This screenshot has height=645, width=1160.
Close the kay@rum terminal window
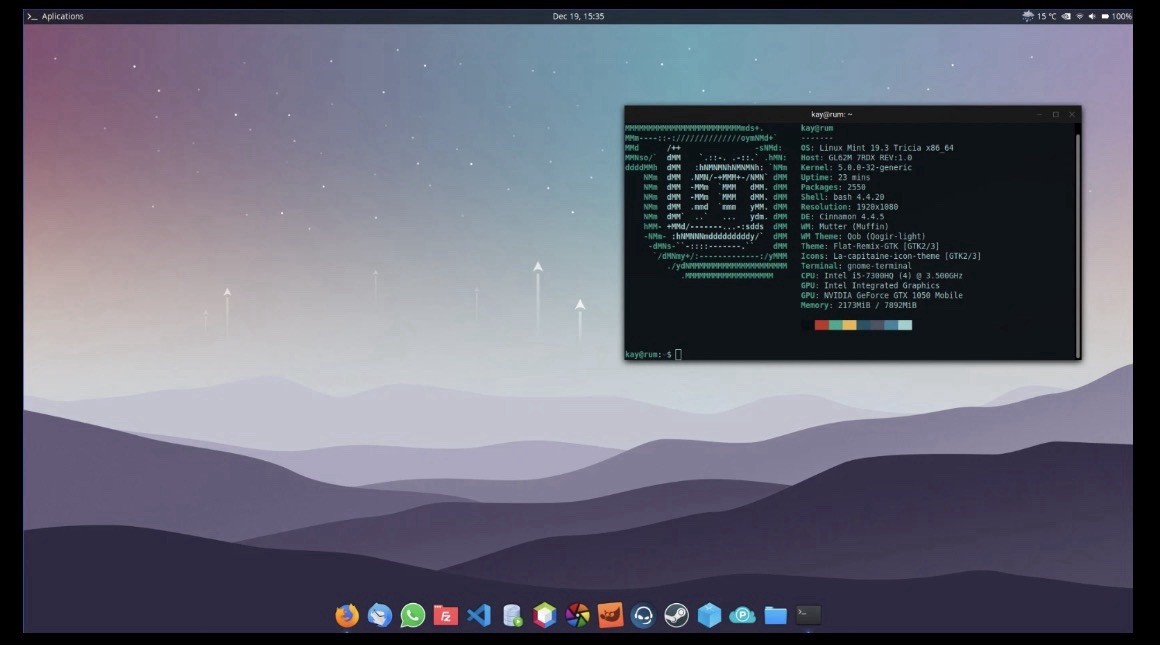[x=1072, y=114]
